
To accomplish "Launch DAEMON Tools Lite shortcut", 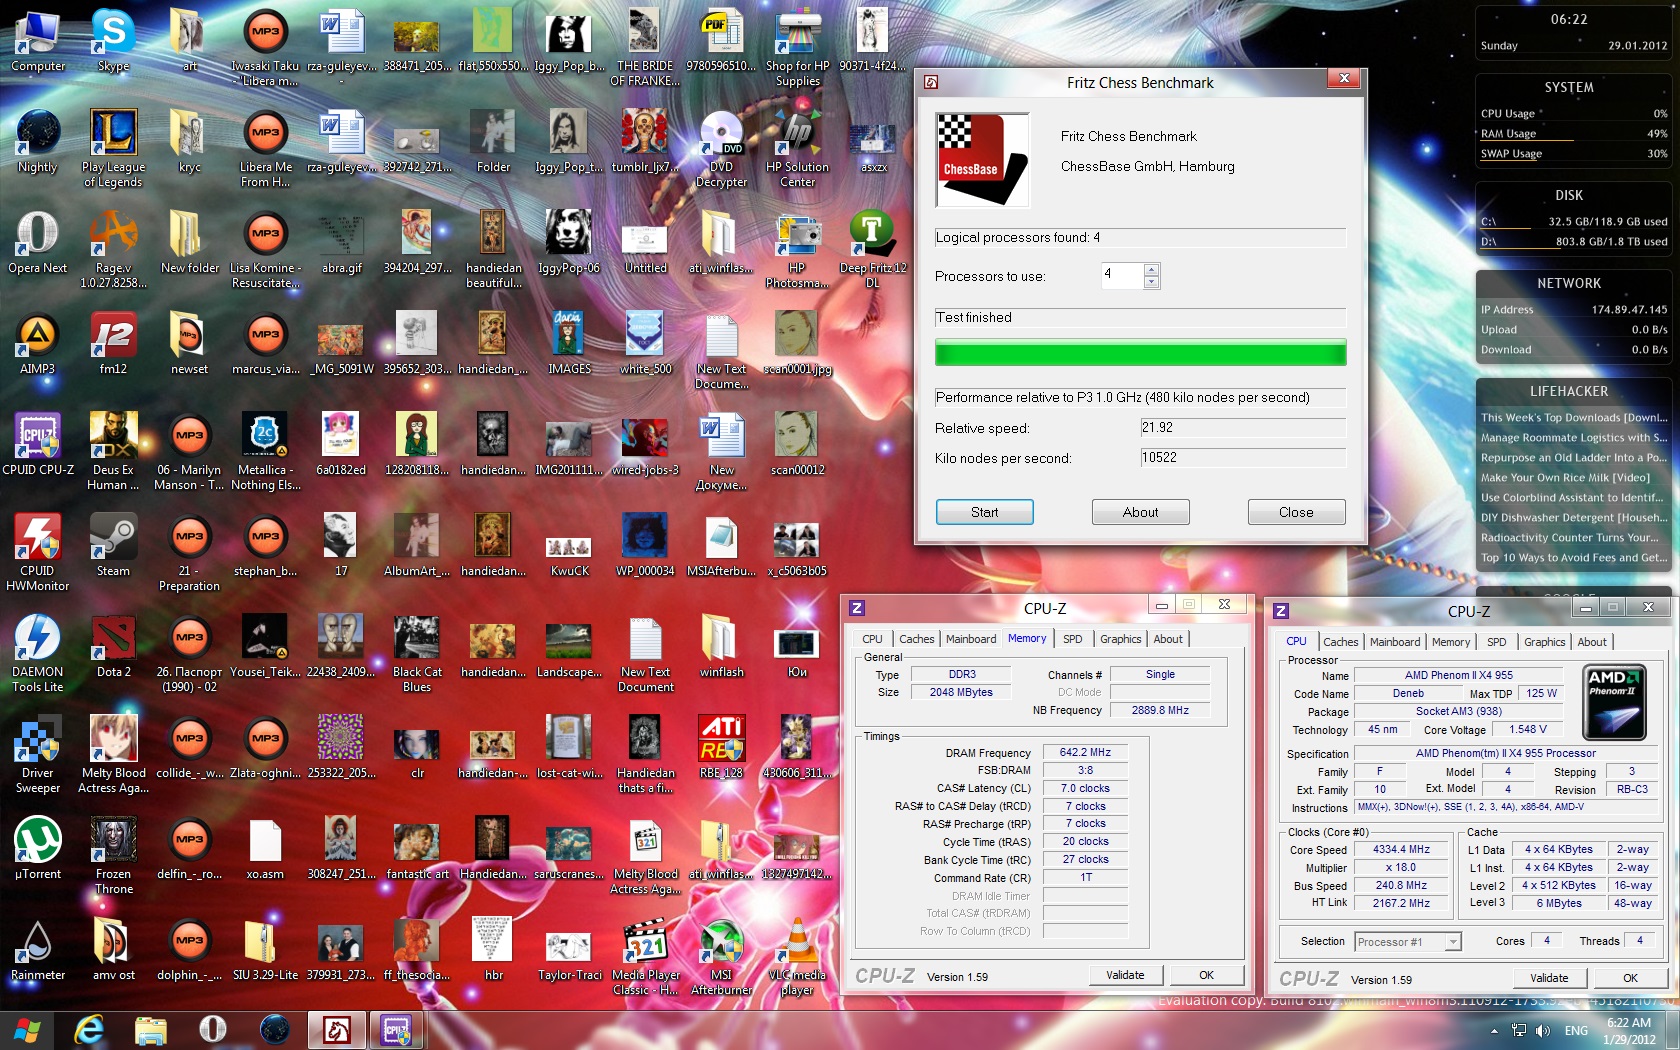I will (38, 653).
